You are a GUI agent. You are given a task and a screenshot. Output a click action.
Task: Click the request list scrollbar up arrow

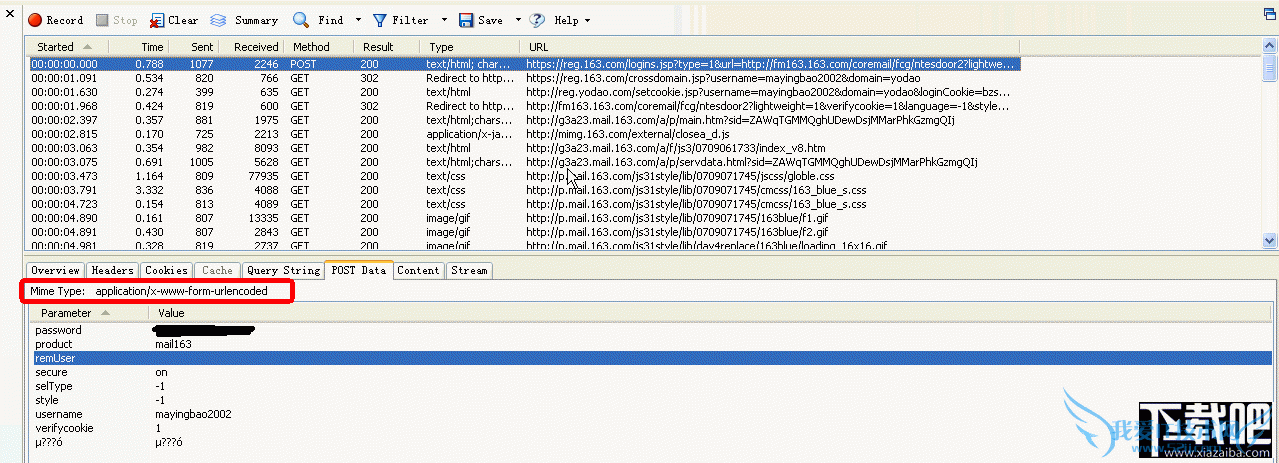[1270, 47]
